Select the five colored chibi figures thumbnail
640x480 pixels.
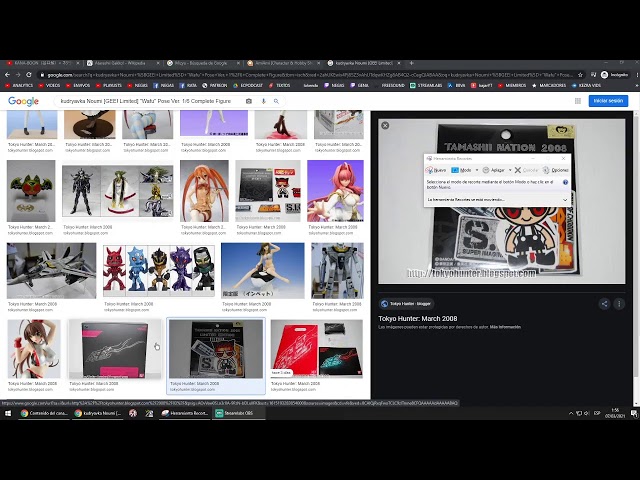click(159, 271)
